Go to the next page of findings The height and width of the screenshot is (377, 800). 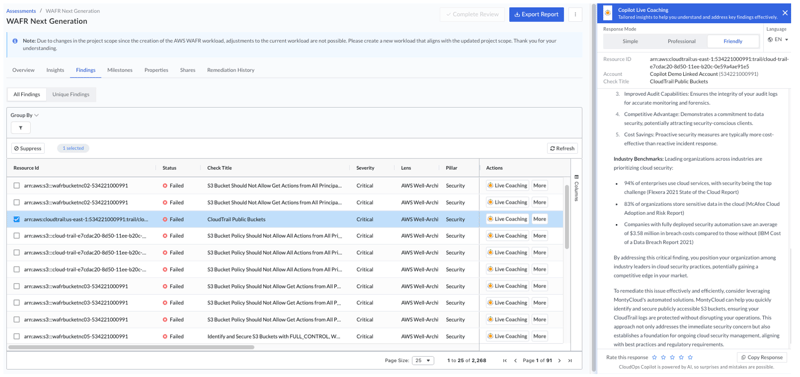(x=559, y=360)
